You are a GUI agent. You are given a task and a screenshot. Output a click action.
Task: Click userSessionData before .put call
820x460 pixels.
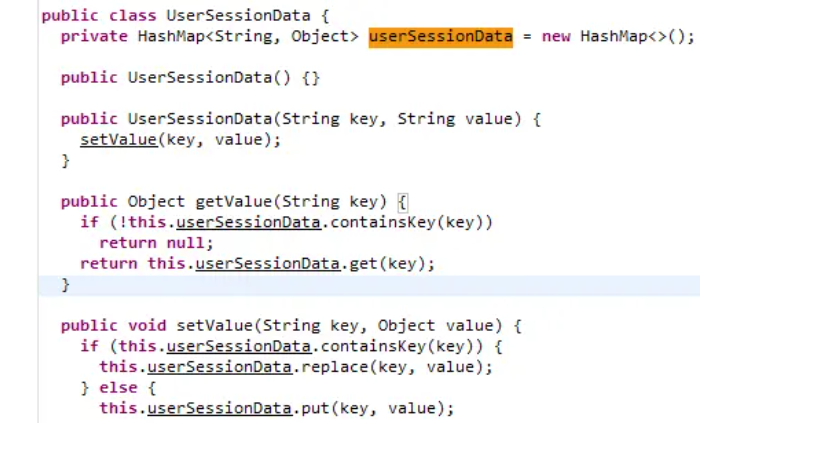(220, 408)
